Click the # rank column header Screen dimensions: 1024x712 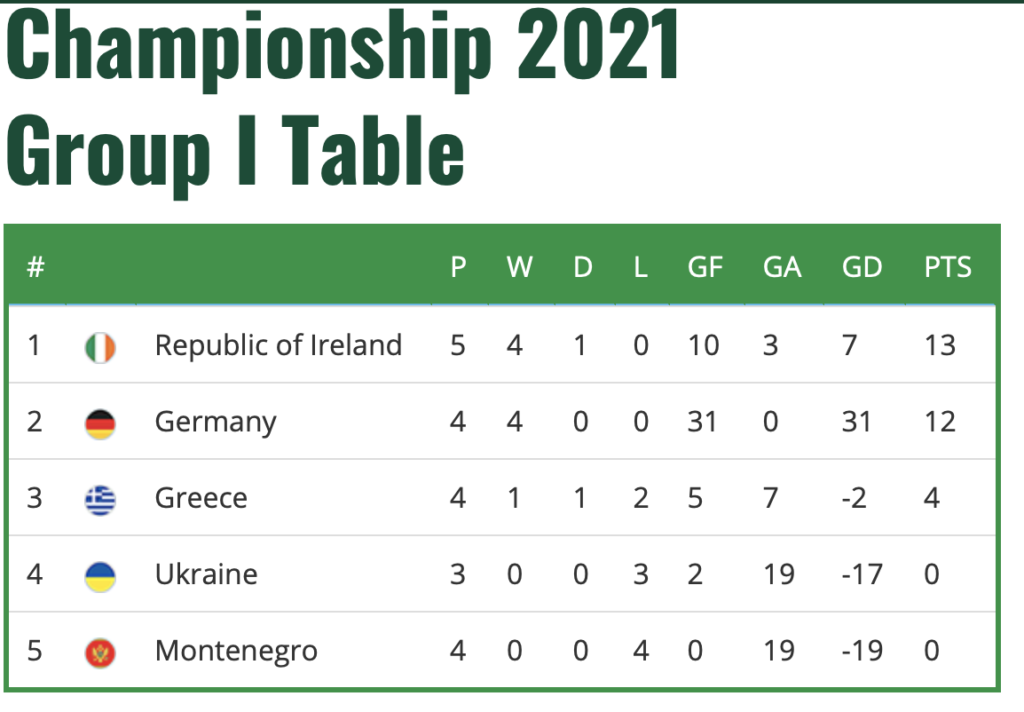[x=35, y=267]
